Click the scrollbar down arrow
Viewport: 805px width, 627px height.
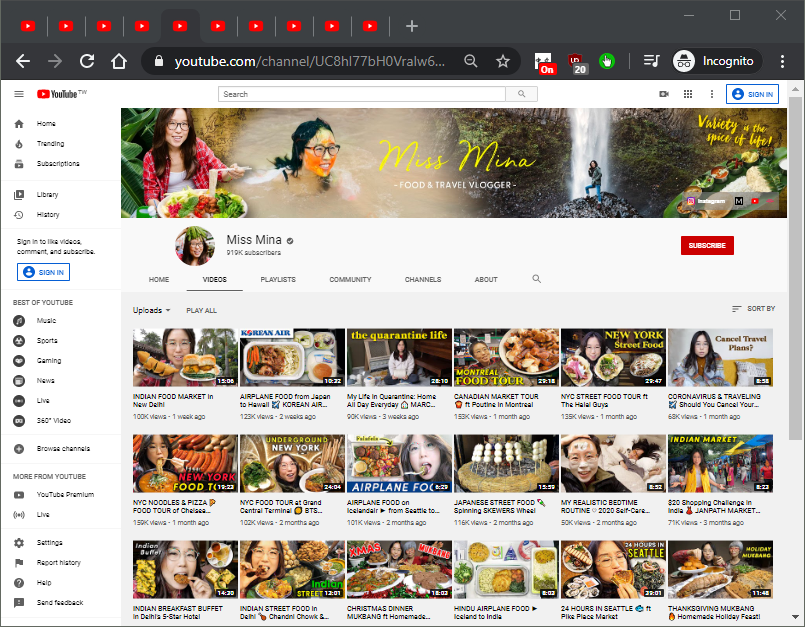pos(795,617)
